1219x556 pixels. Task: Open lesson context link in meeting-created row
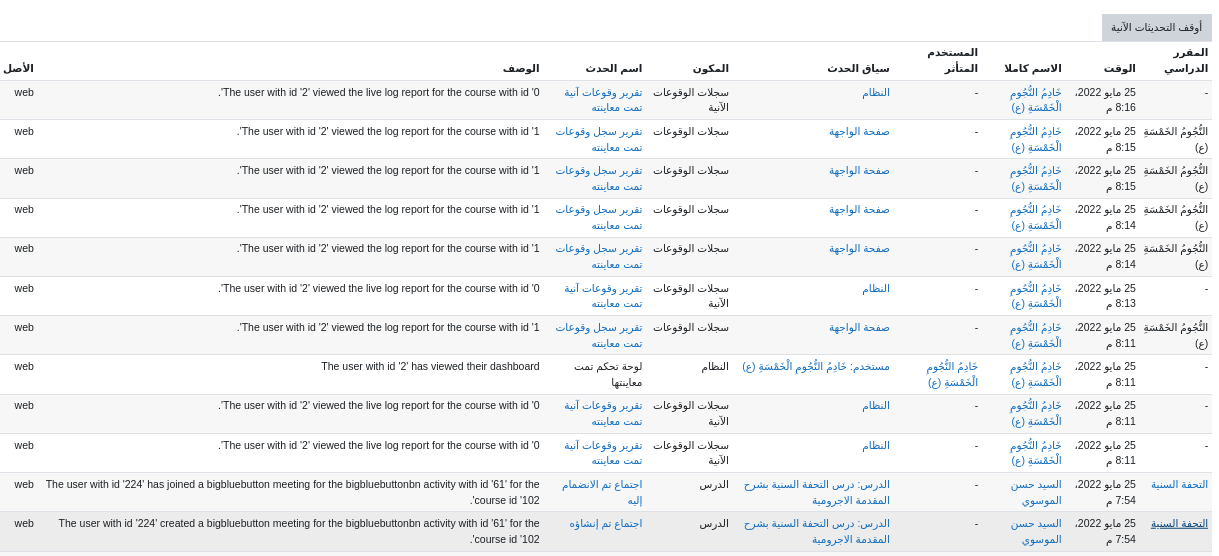(816, 531)
